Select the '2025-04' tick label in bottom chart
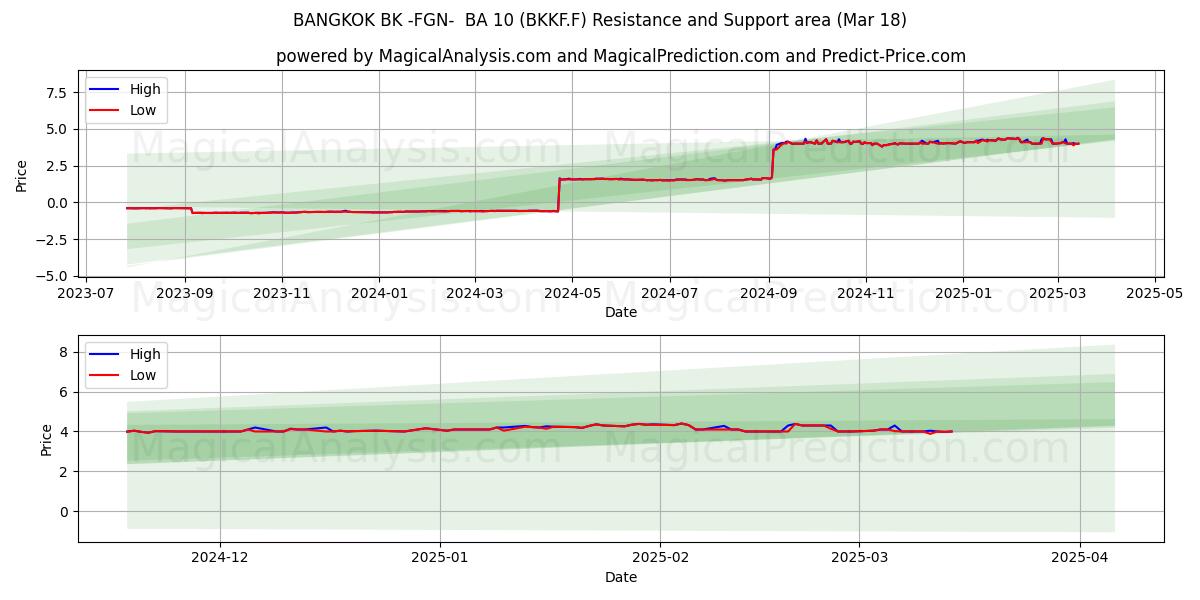1200x600 pixels. pos(1080,559)
